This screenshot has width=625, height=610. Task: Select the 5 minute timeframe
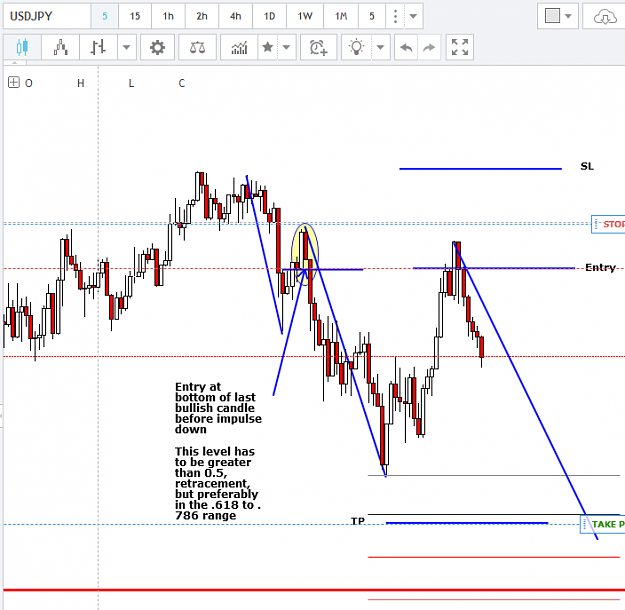coord(105,16)
